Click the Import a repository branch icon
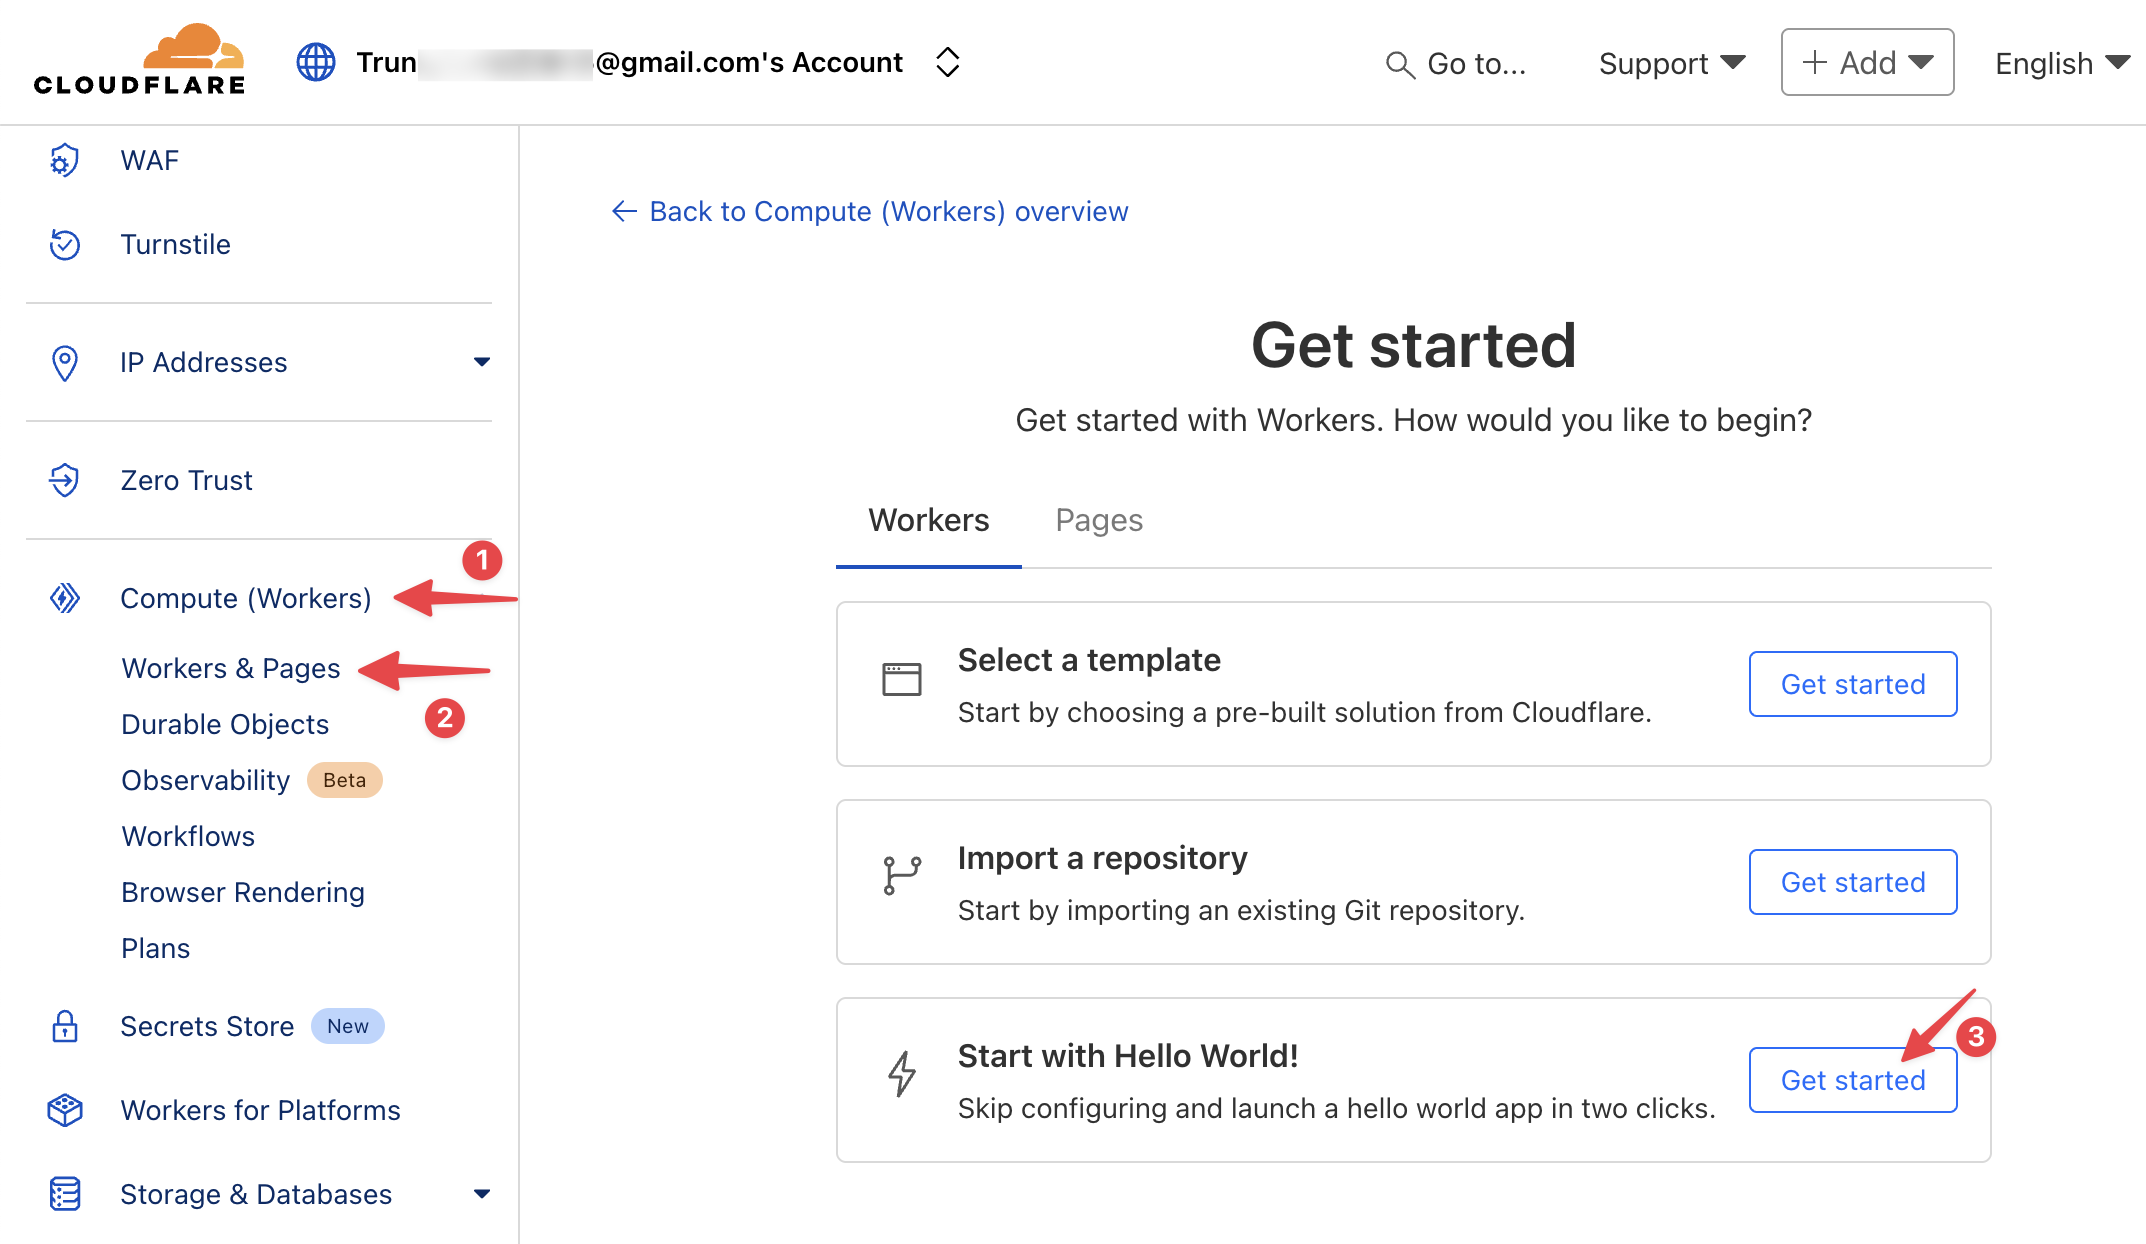Image resolution: width=2146 pixels, height=1244 pixels. (x=902, y=876)
